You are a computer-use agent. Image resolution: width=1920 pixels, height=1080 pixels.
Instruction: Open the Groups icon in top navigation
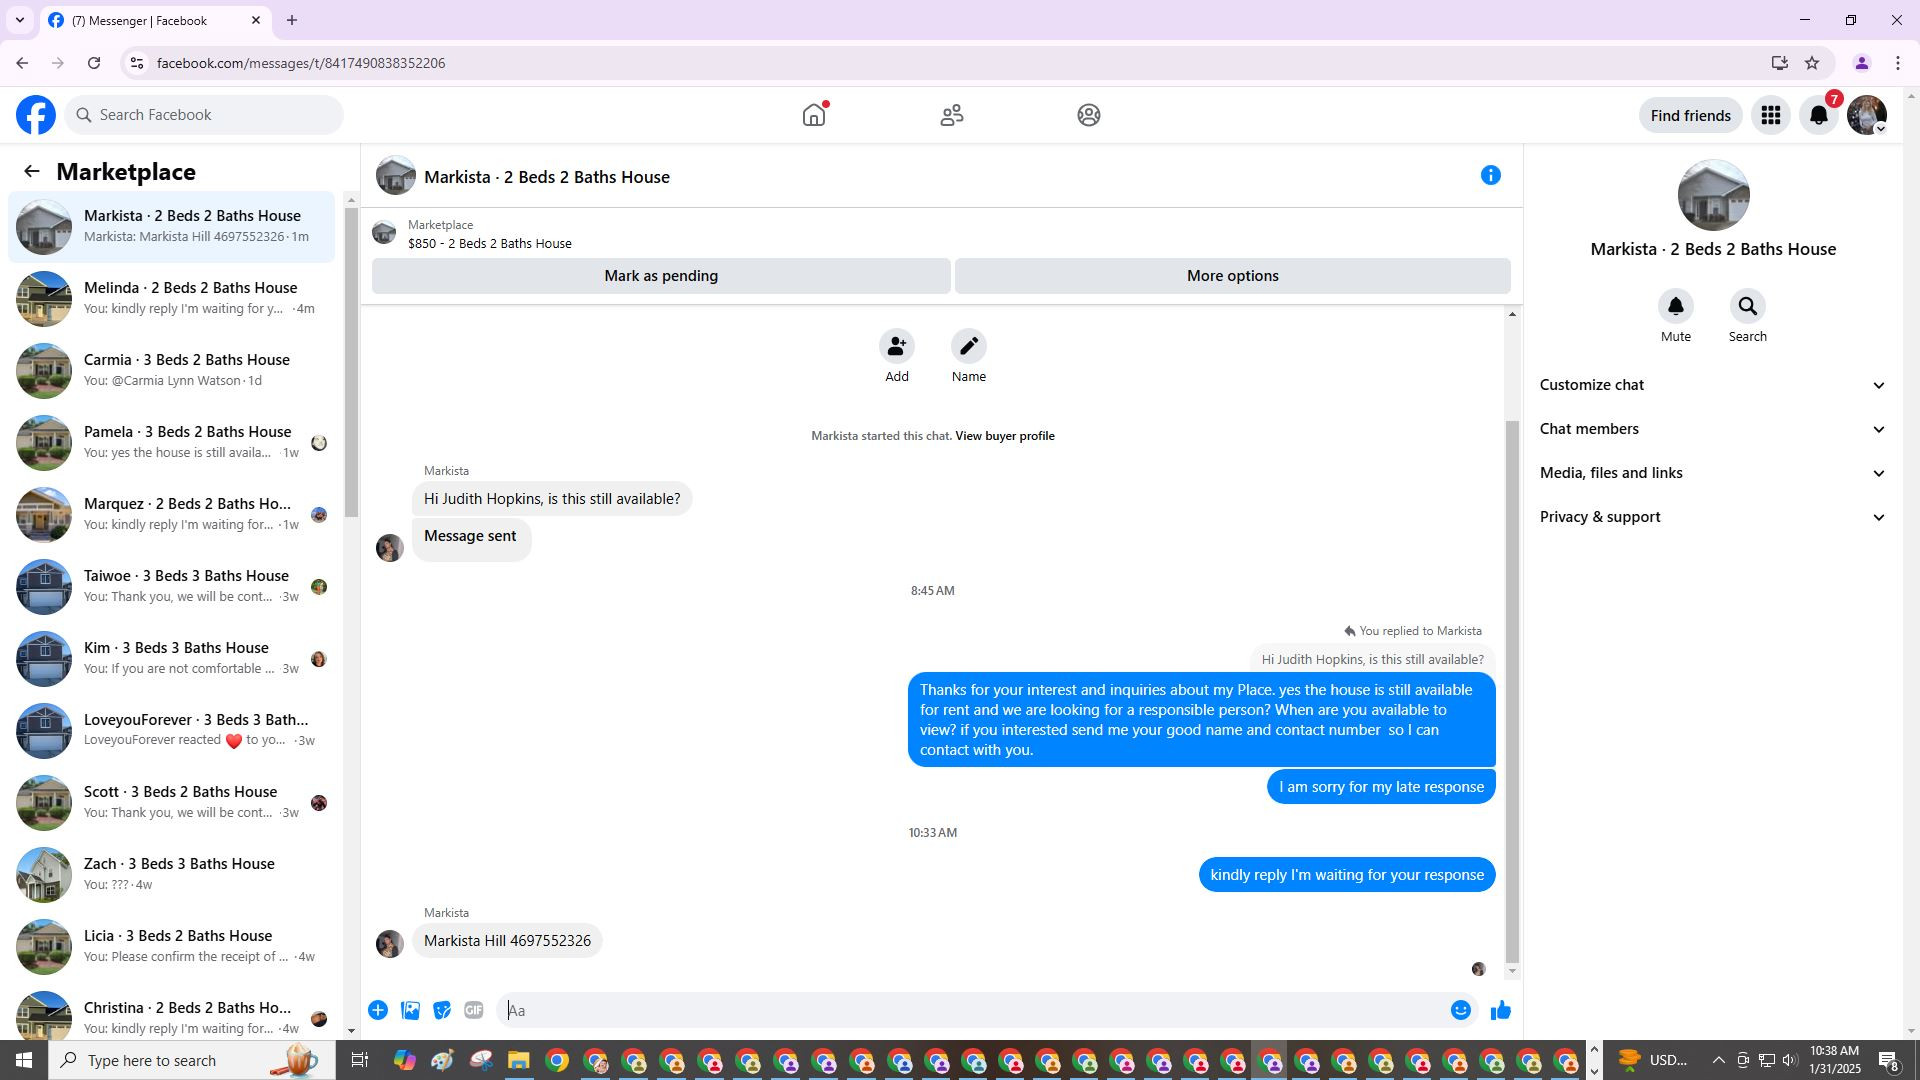tap(1089, 115)
